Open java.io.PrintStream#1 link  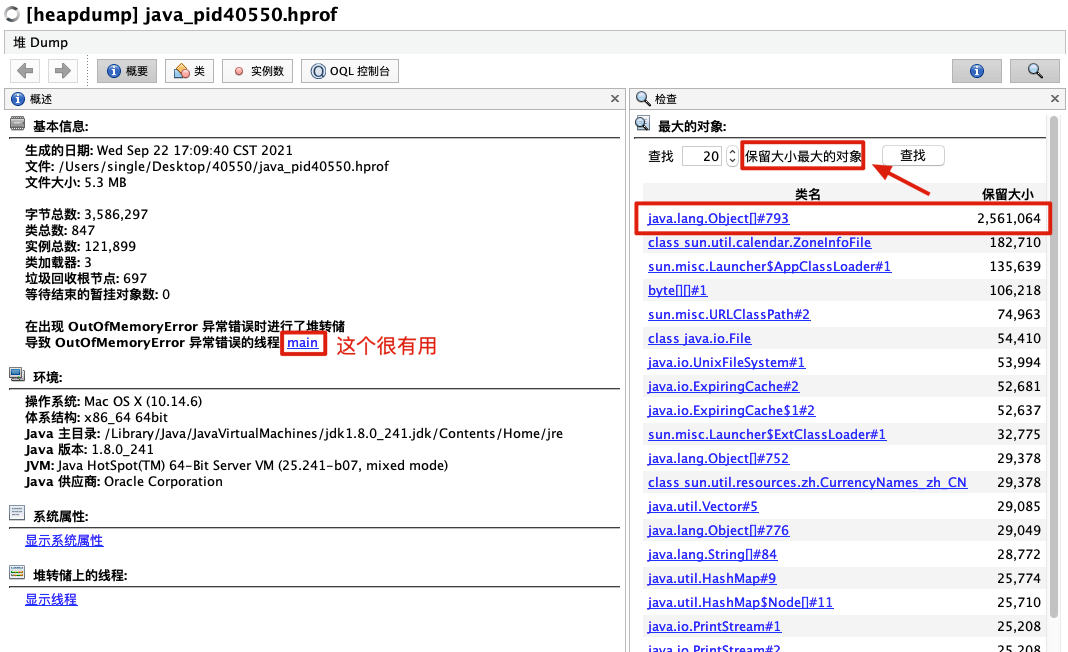pos(714,627)
